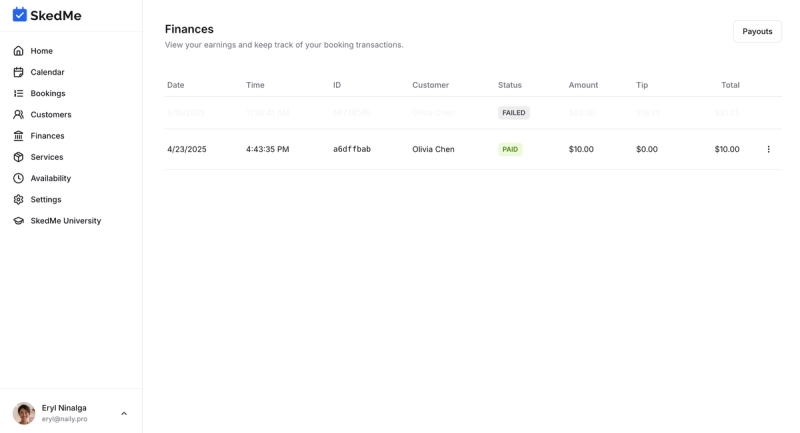The height and width of the screenshot is (433, 800).
Task: Click the $0.00 tip value
Action: 647,149
